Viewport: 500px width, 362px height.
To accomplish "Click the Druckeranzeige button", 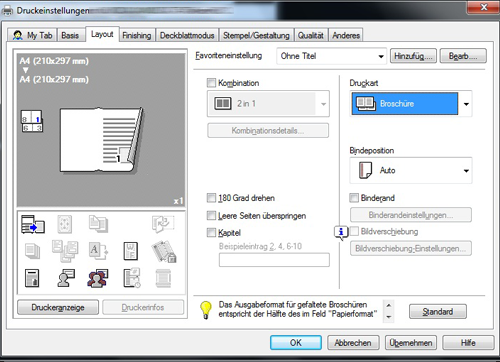I will (58, 307).
